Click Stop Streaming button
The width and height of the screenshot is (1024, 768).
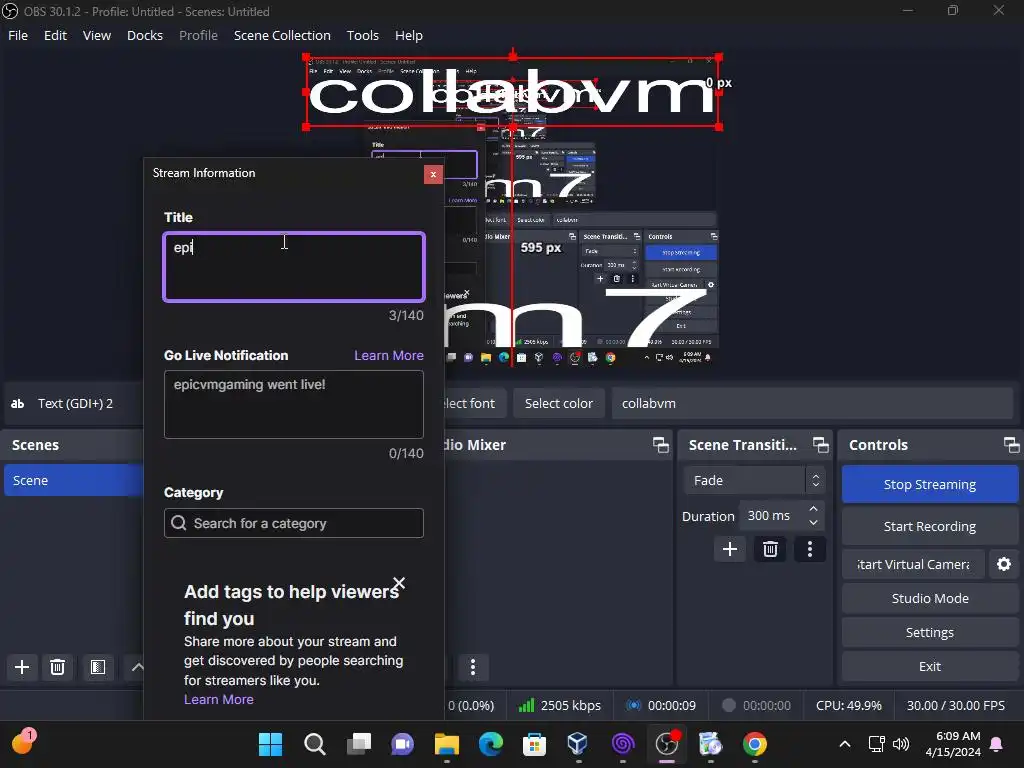pos(930,485)
